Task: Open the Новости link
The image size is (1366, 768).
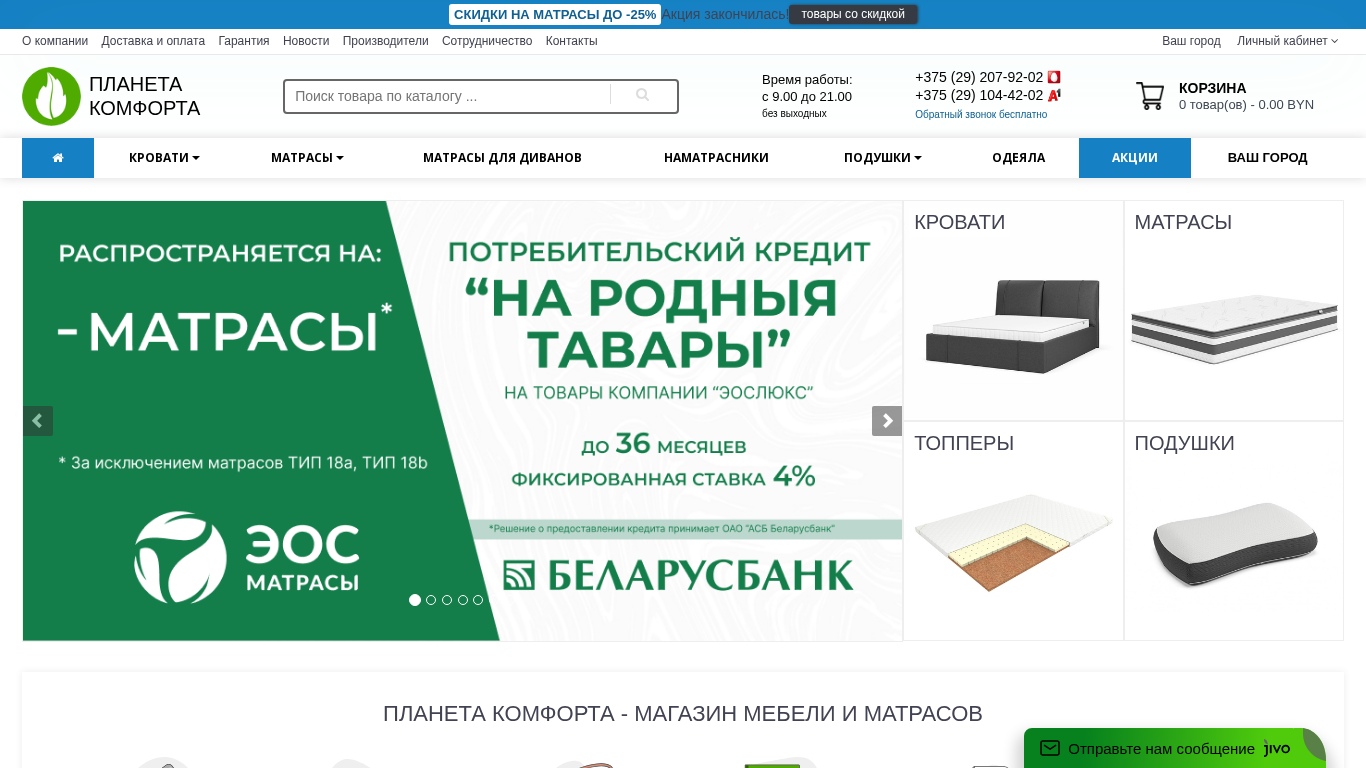Action: [306, 41]
